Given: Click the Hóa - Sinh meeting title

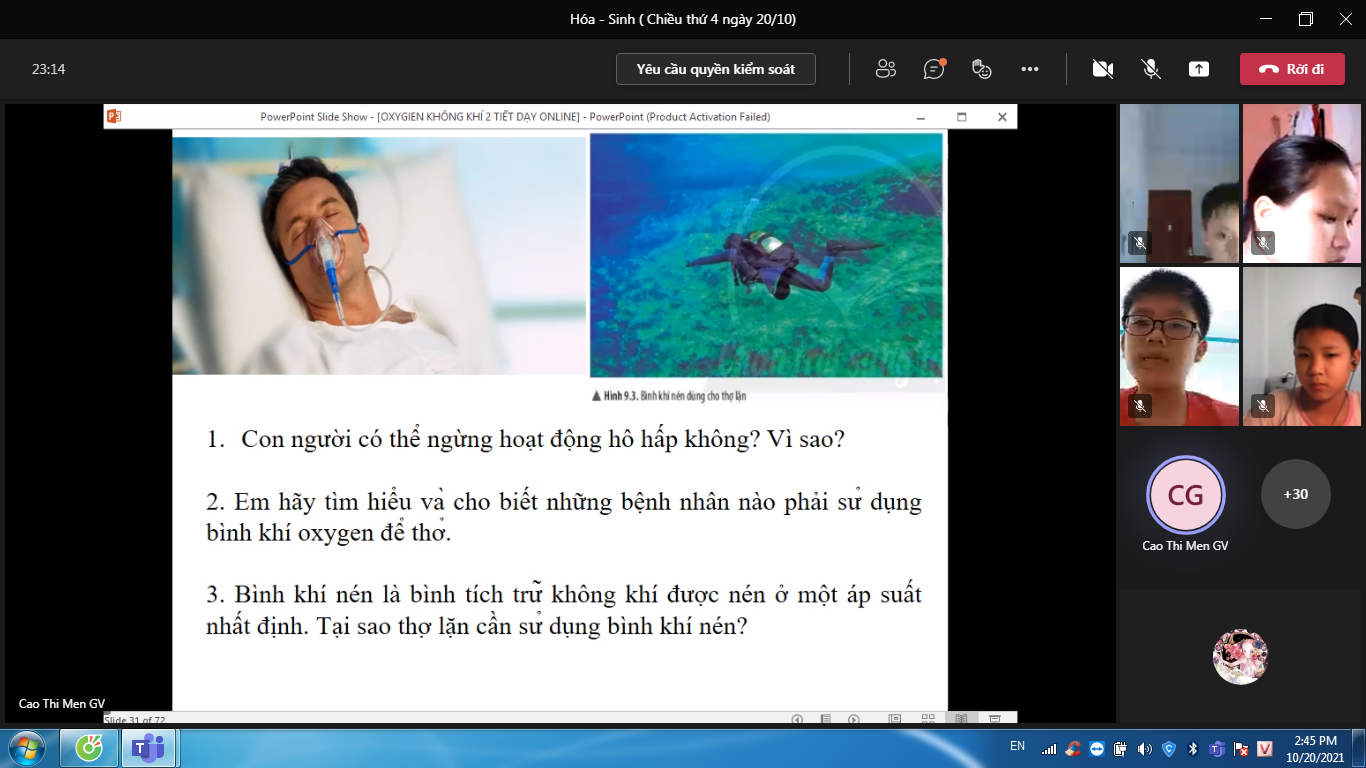Looking at the screenshot, I should pos(683,19).
